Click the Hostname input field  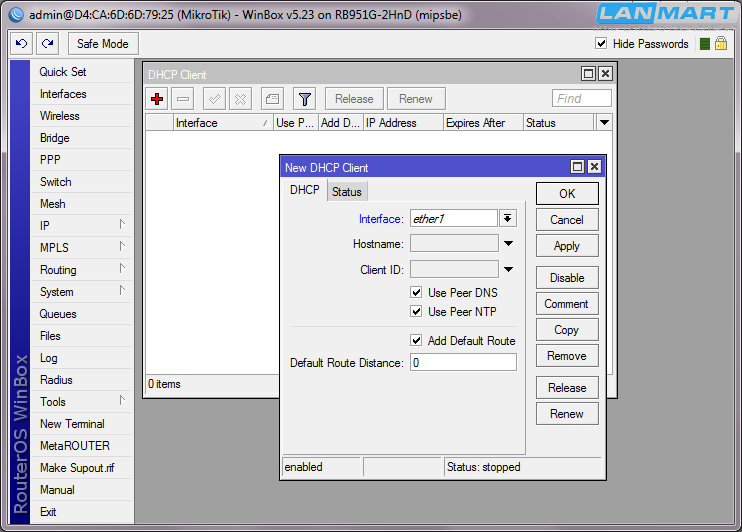point(454,244)
